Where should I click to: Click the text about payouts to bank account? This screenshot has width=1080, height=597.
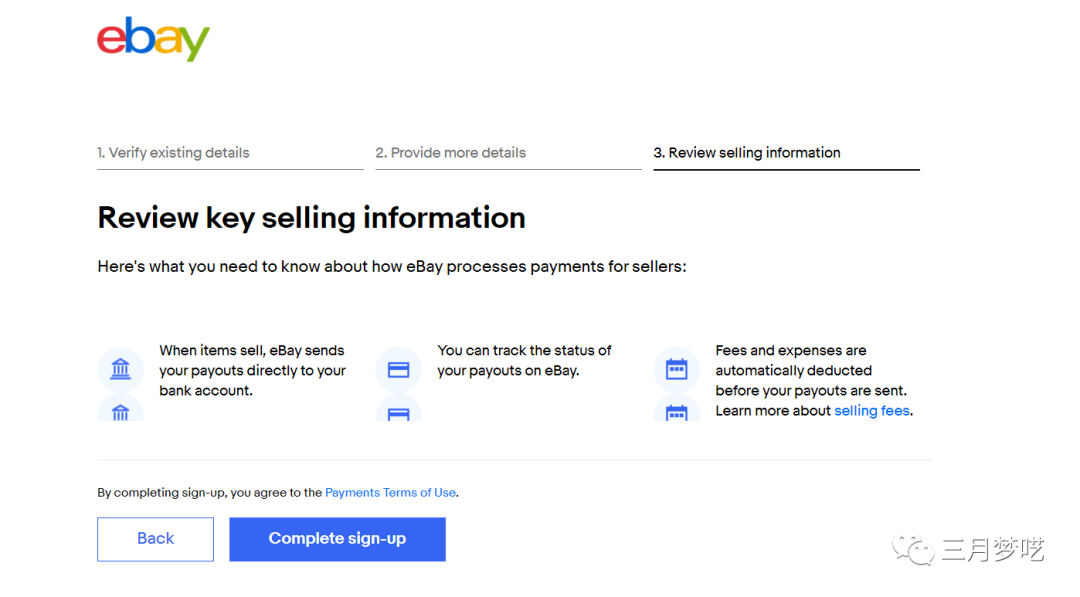[x=252, y=371]
